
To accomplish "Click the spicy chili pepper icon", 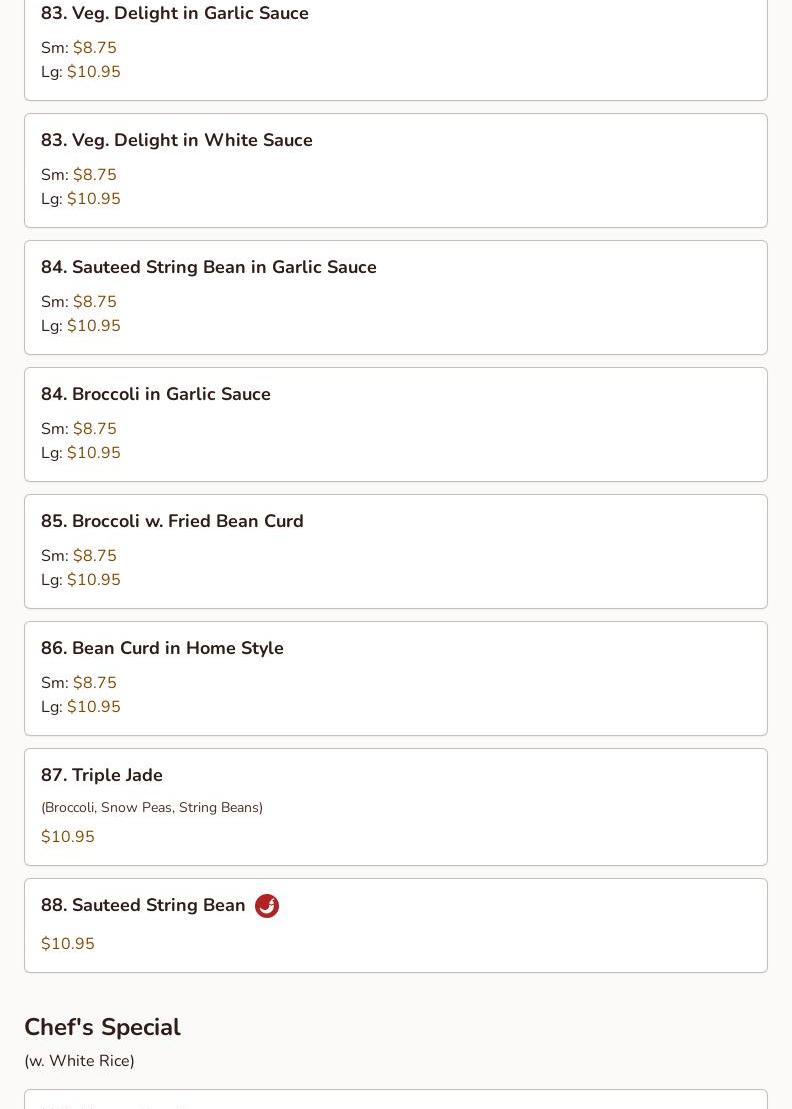I will point(267,905).
